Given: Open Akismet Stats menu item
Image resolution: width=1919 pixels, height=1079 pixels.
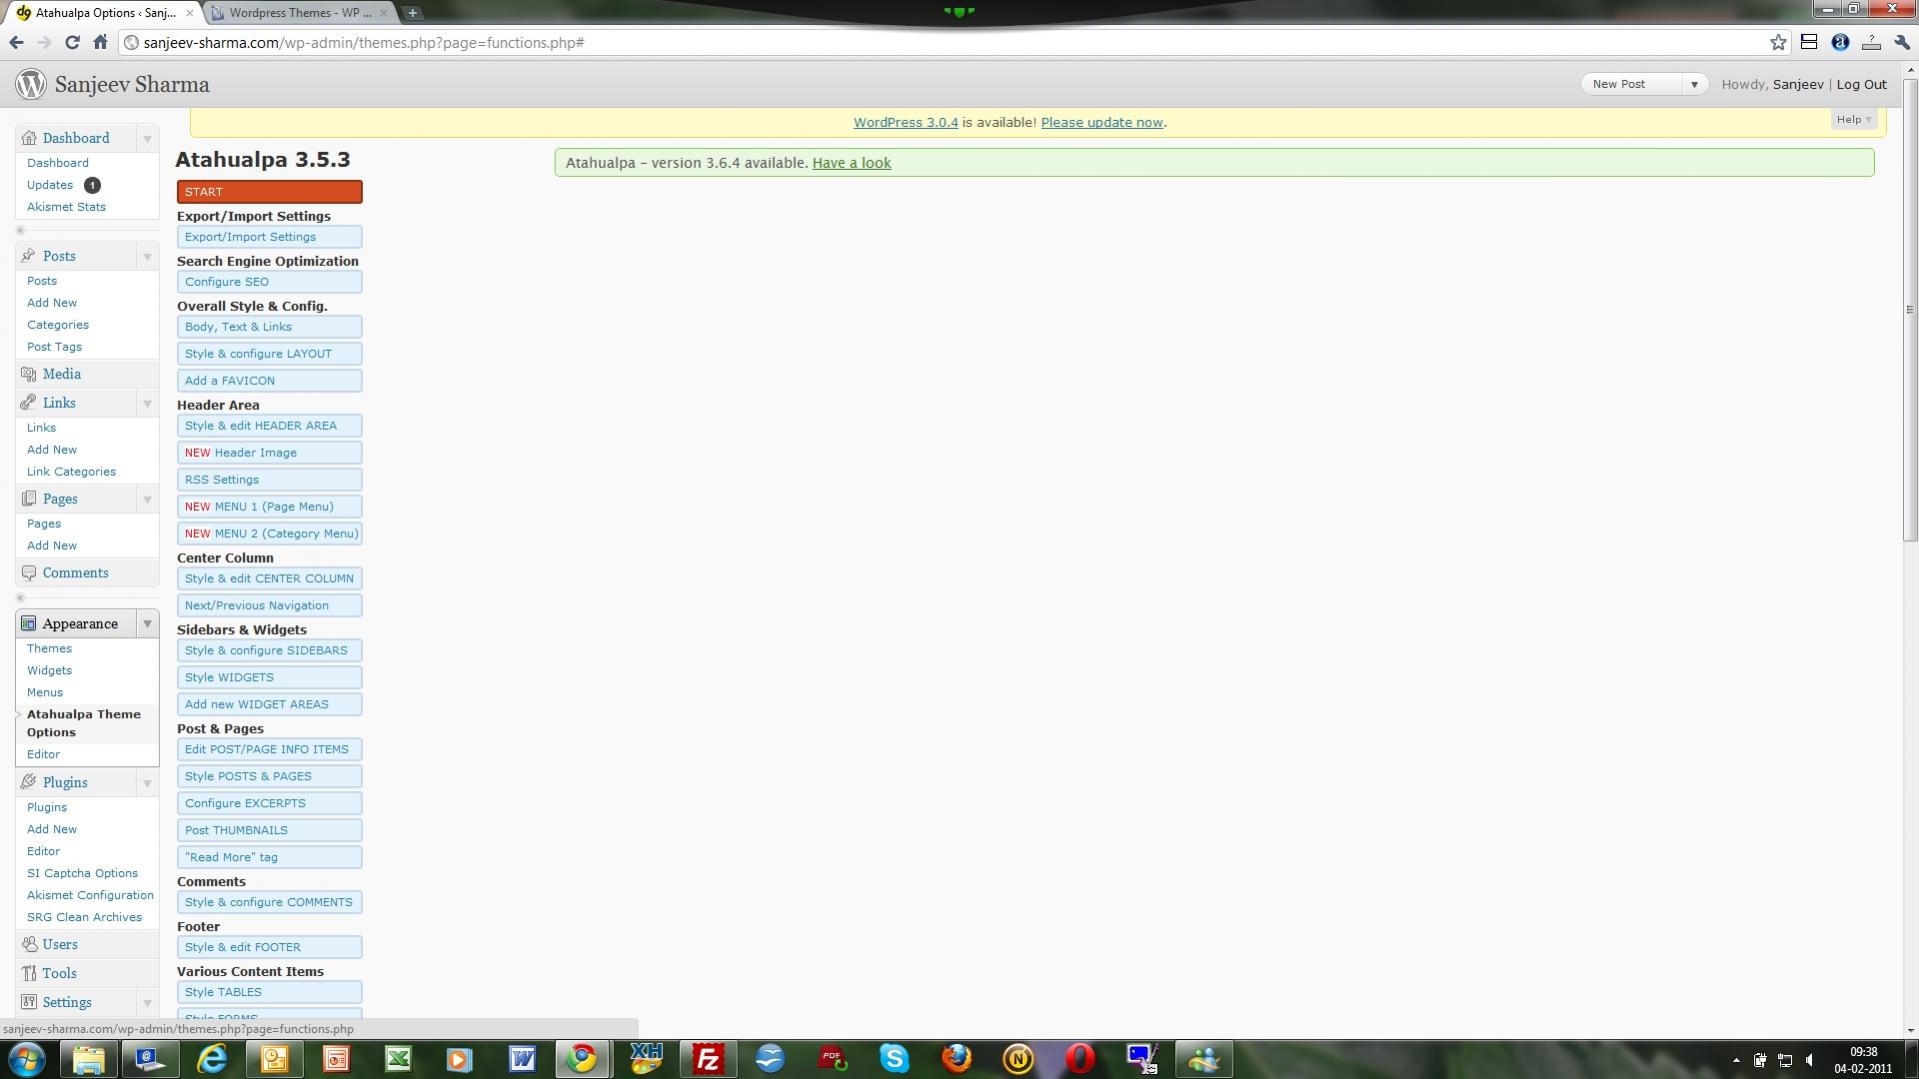Looking at the screenshot, I should point(66,207).
